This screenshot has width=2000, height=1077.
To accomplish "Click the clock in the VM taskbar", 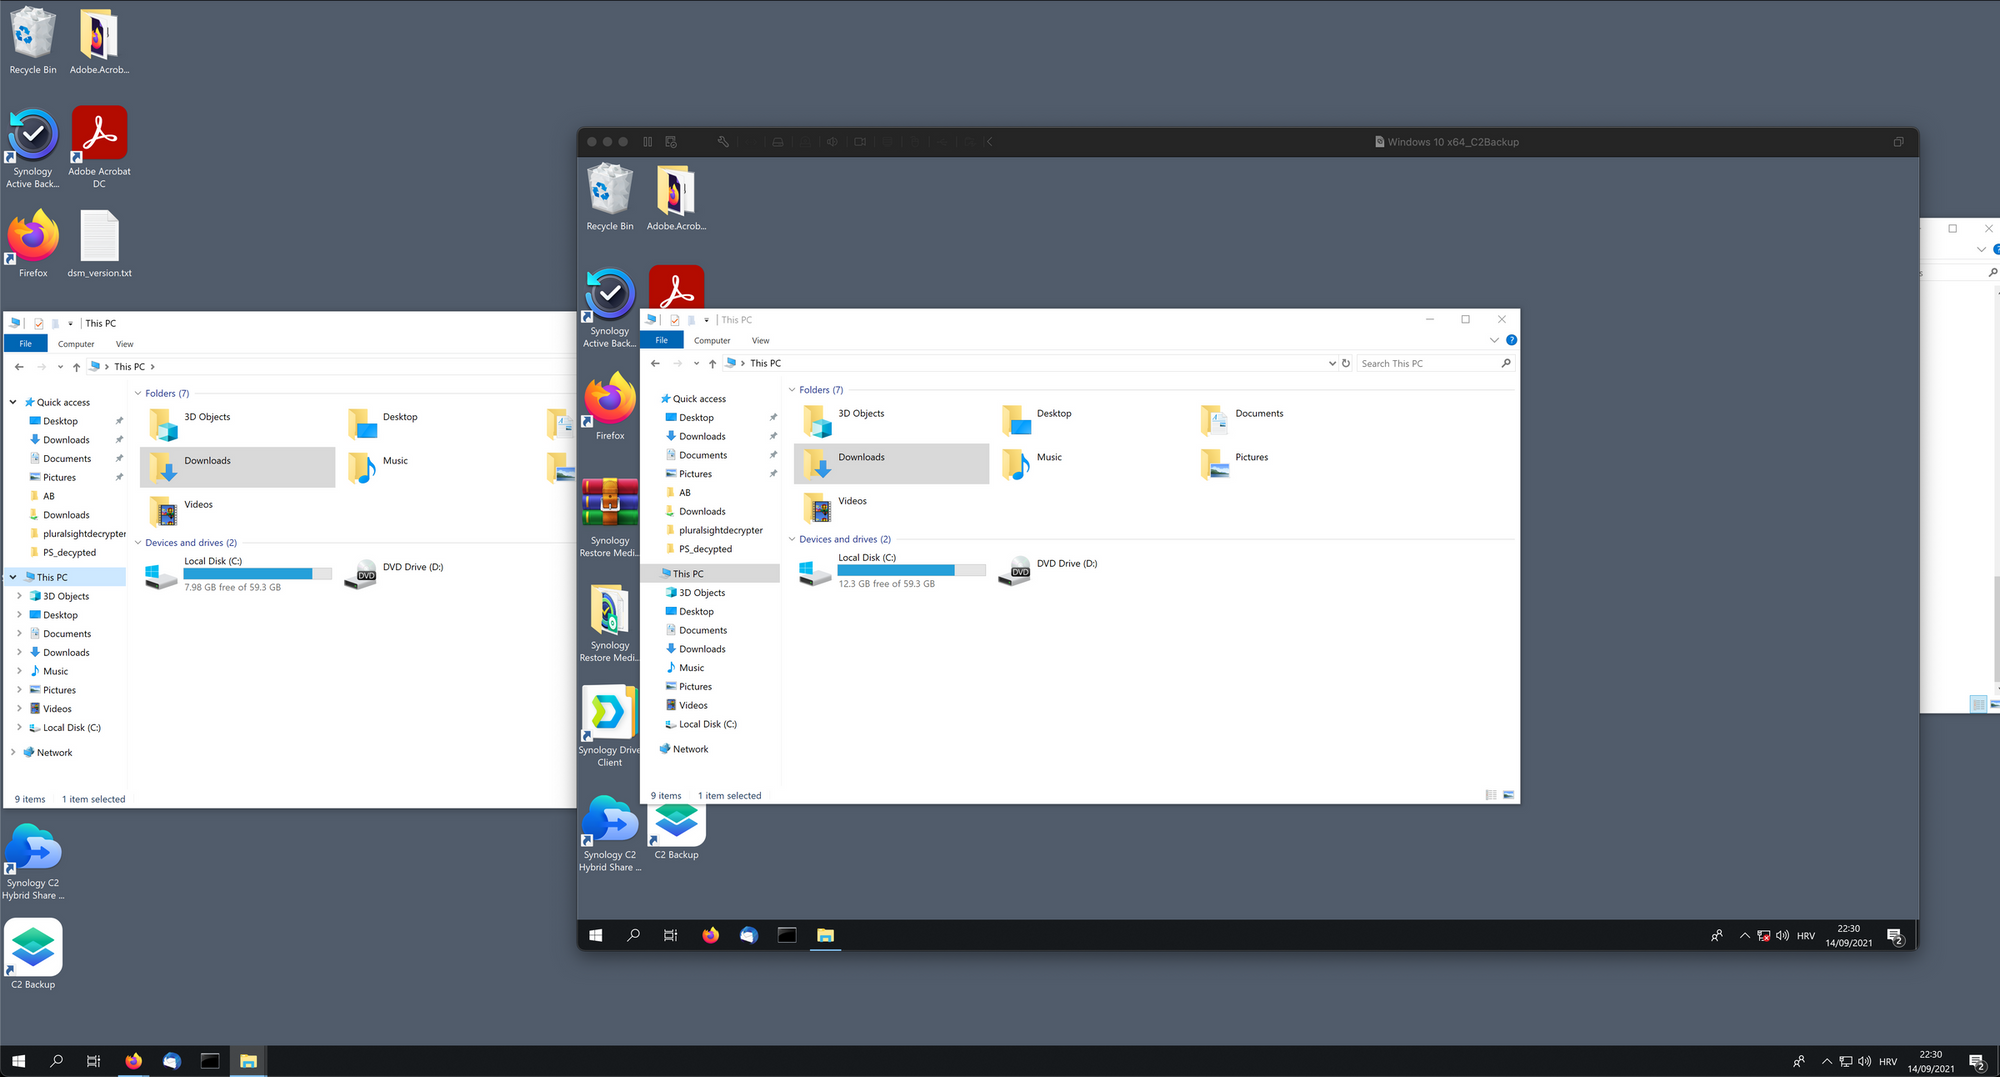I will 1848,935.
